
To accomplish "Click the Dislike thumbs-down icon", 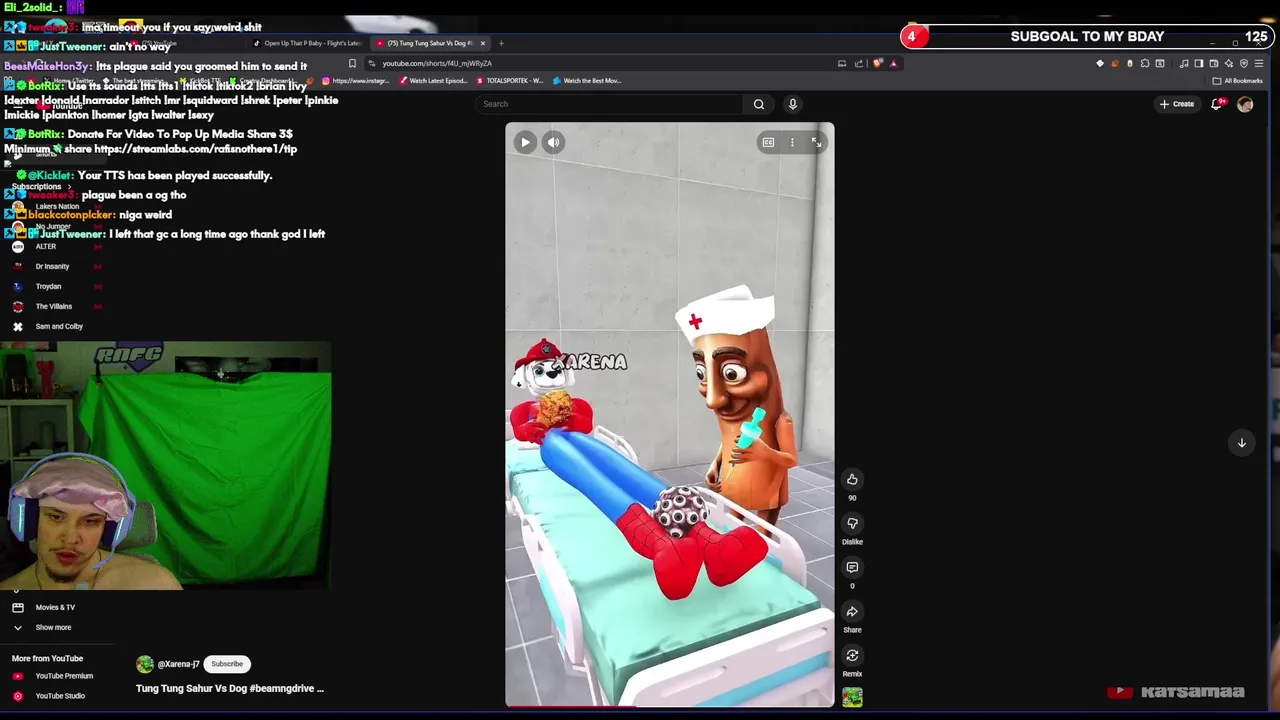I will tap(852, 523).
